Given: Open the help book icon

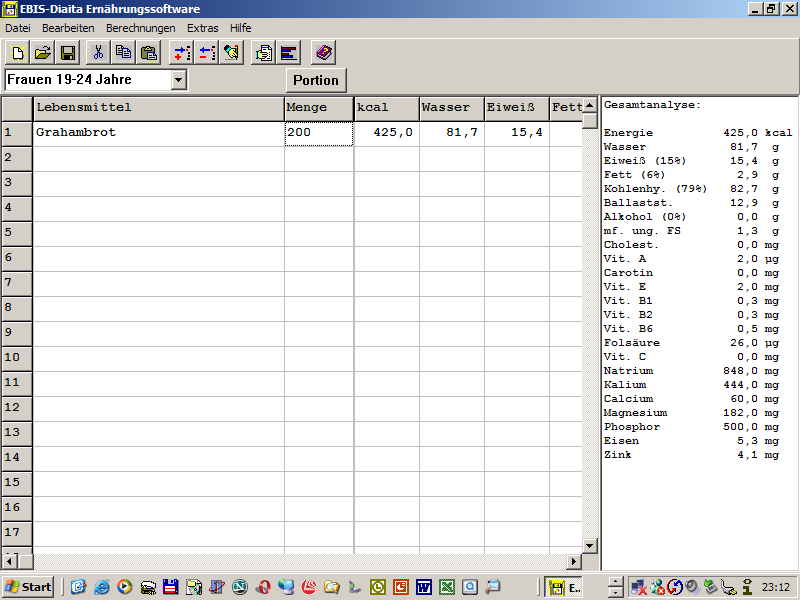Looking at the screenshot, I should 322,53.
